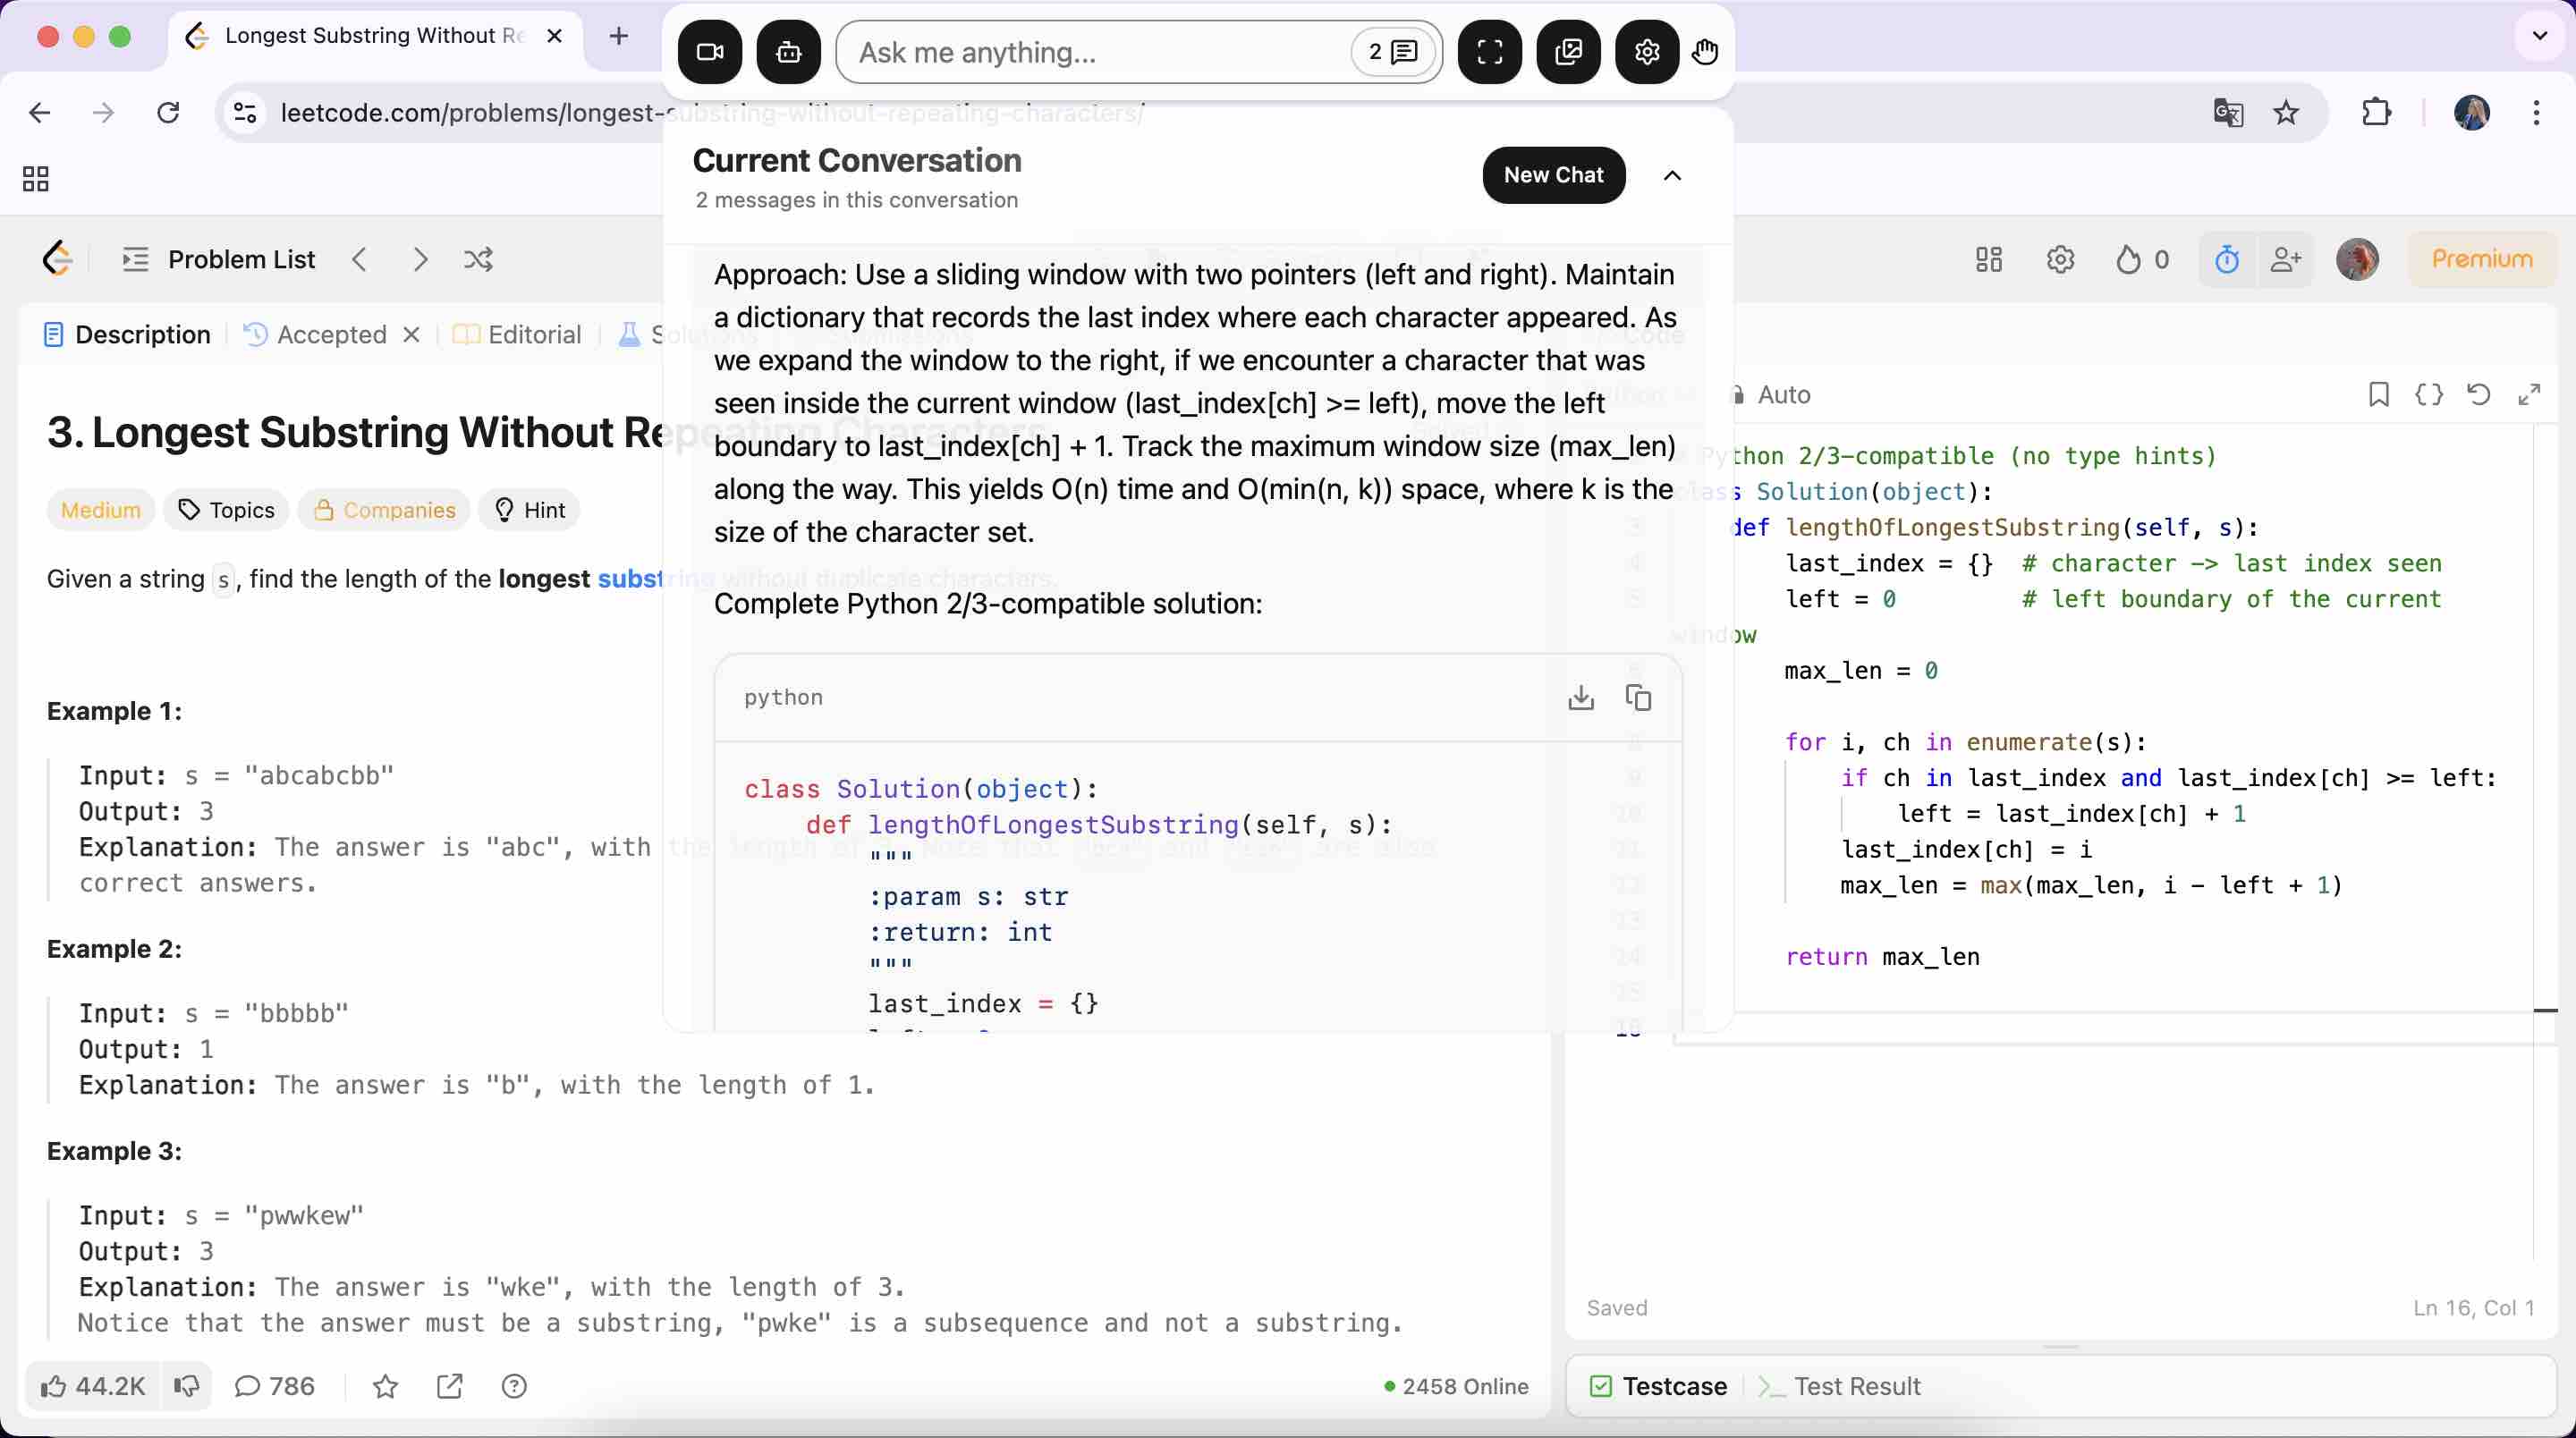The height and width of the screenshot is (1438, 2576).
Task: Start a New Chat
Action: [1553, 176]
